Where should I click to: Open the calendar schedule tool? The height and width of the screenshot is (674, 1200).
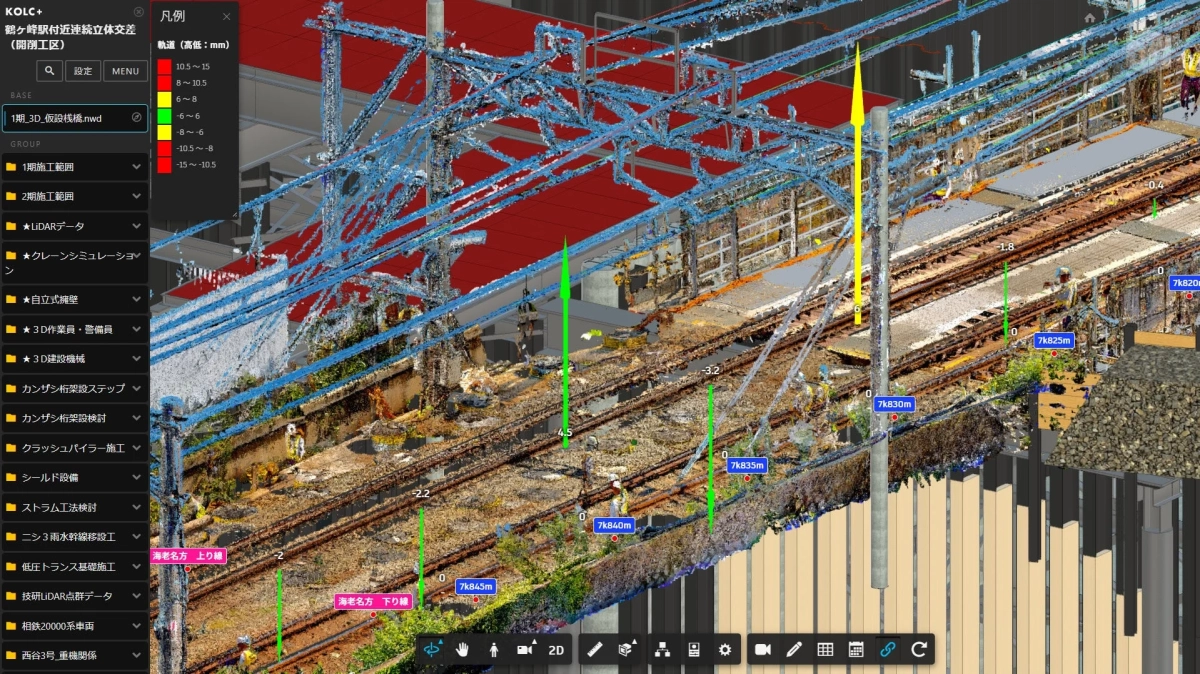[856, 649]
